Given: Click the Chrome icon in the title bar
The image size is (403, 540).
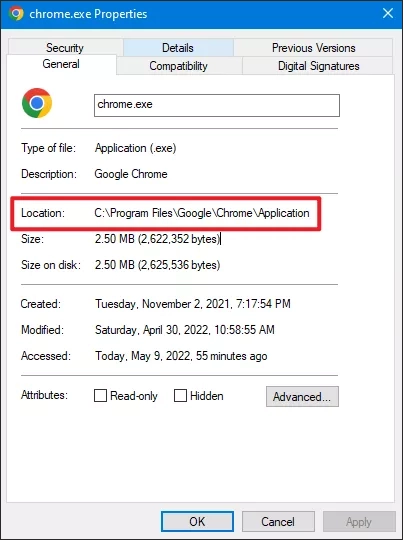Looking at the screenshot, I should pyautogui.click(x=16, y=14).
